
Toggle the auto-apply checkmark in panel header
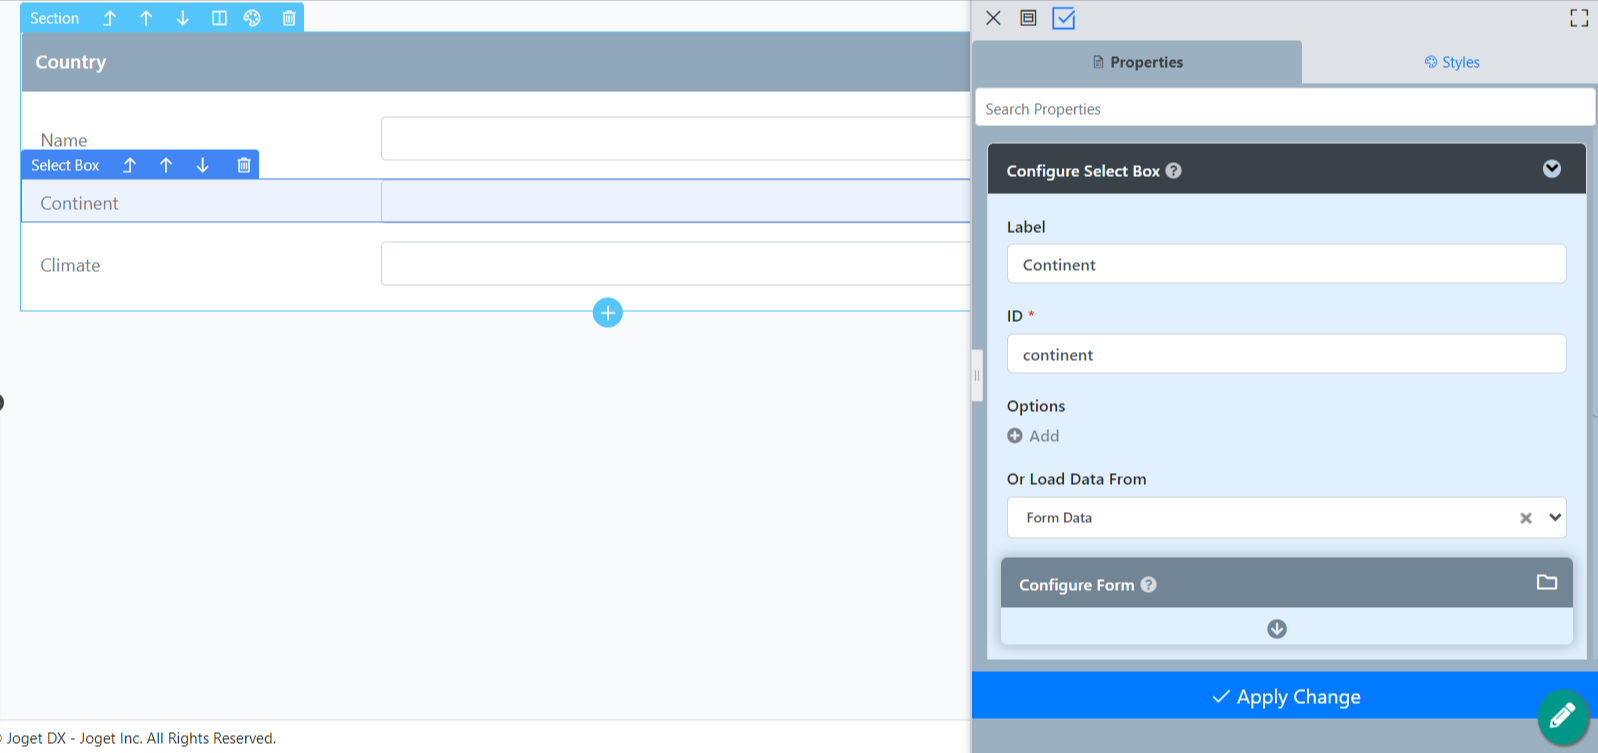tap(1063, 18)
